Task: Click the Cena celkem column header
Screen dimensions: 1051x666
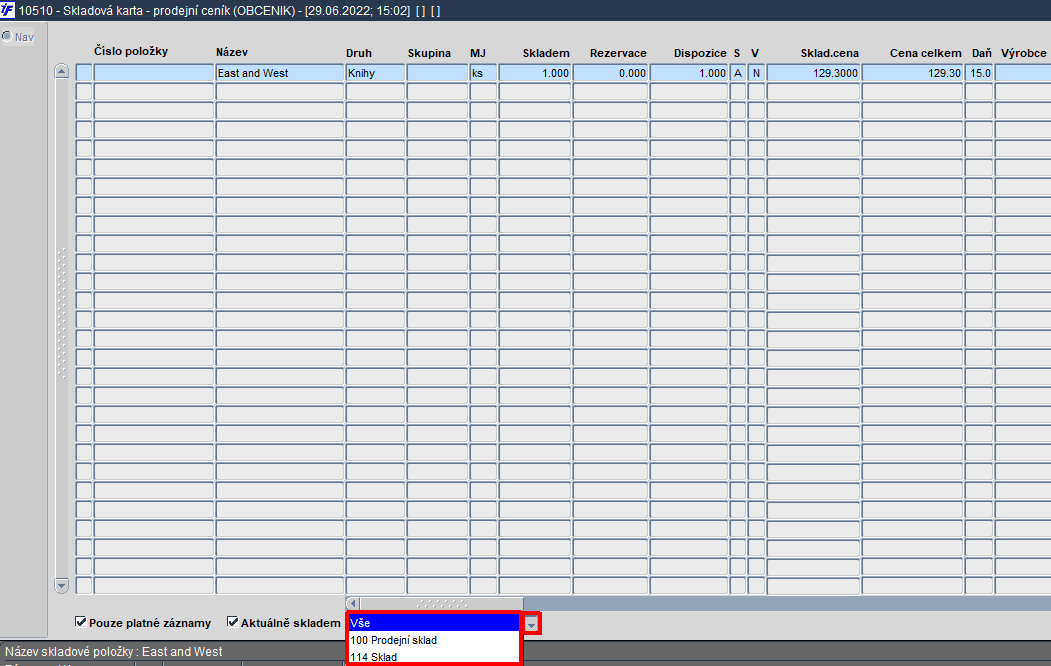Action: pyautogui.click(x=926, y=53)
